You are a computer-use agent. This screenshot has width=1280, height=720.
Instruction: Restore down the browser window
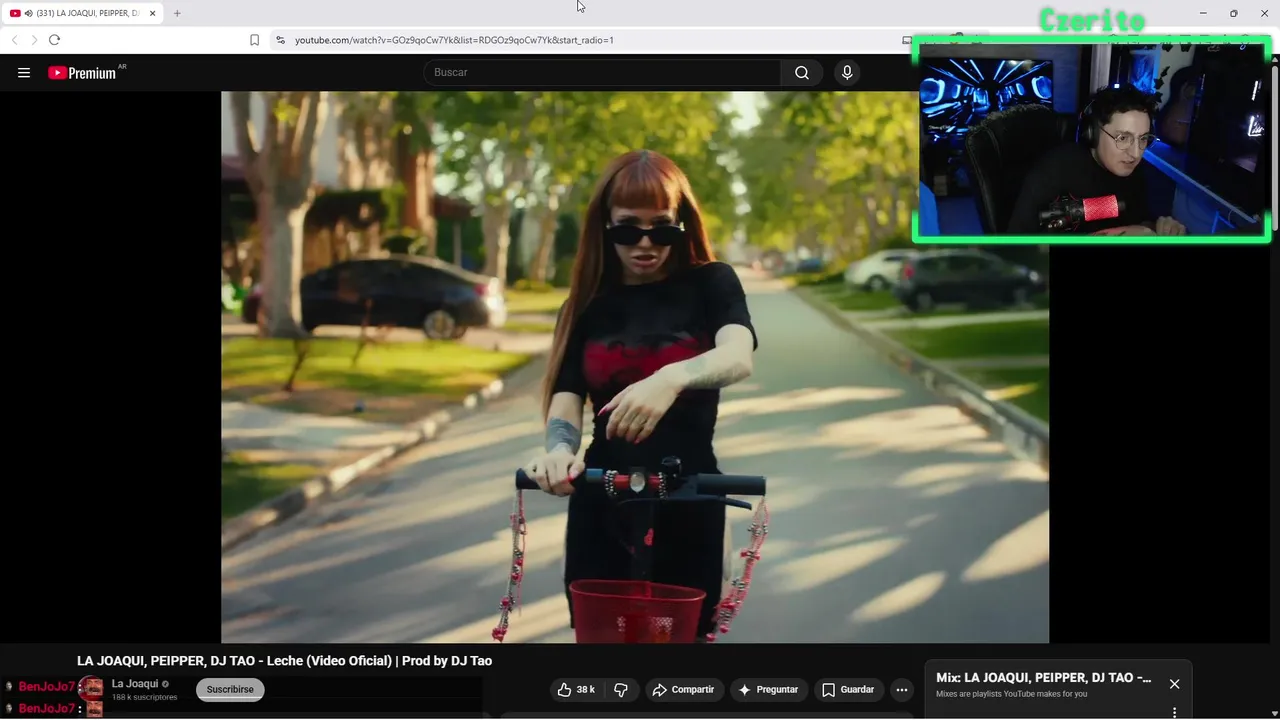pyautogui.click(x=1233, y=13)
